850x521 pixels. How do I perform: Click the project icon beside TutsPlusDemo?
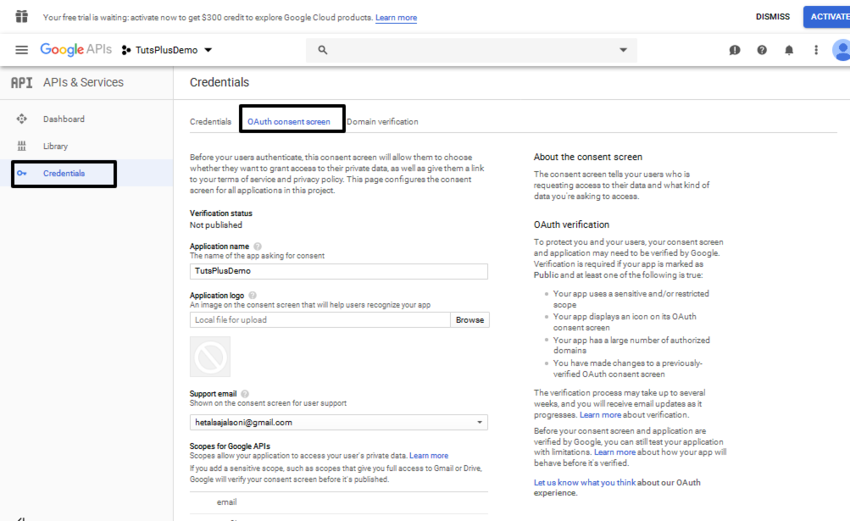[126, 50]
